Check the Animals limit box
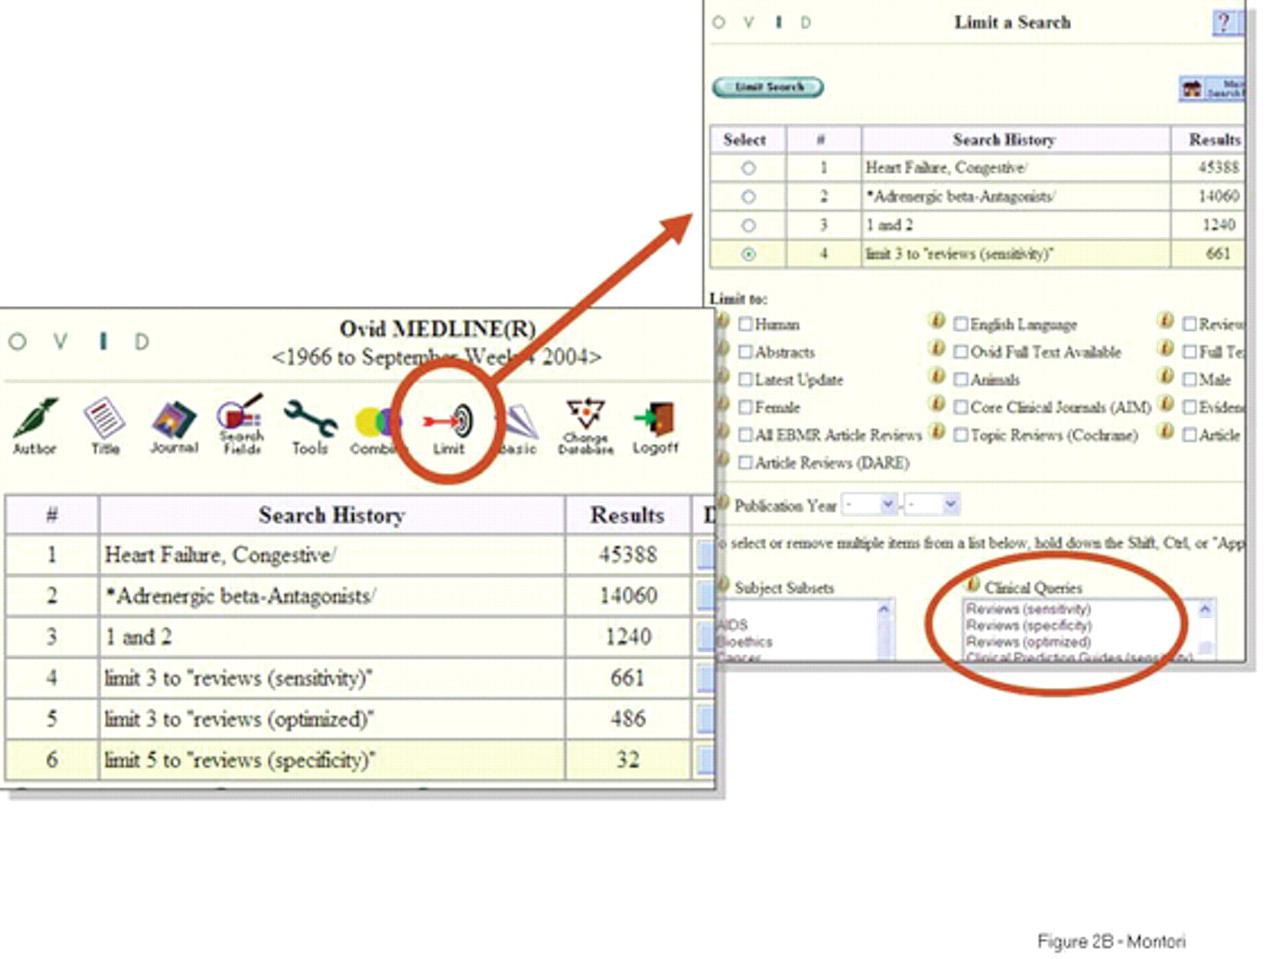 (x=960, y=379)
